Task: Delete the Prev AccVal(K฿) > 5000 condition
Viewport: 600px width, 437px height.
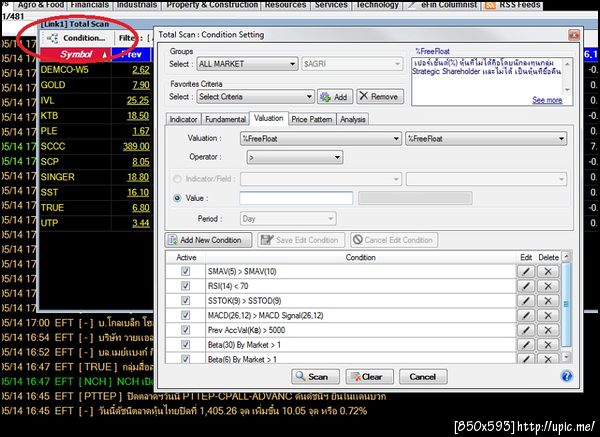Action: [548, 330]
